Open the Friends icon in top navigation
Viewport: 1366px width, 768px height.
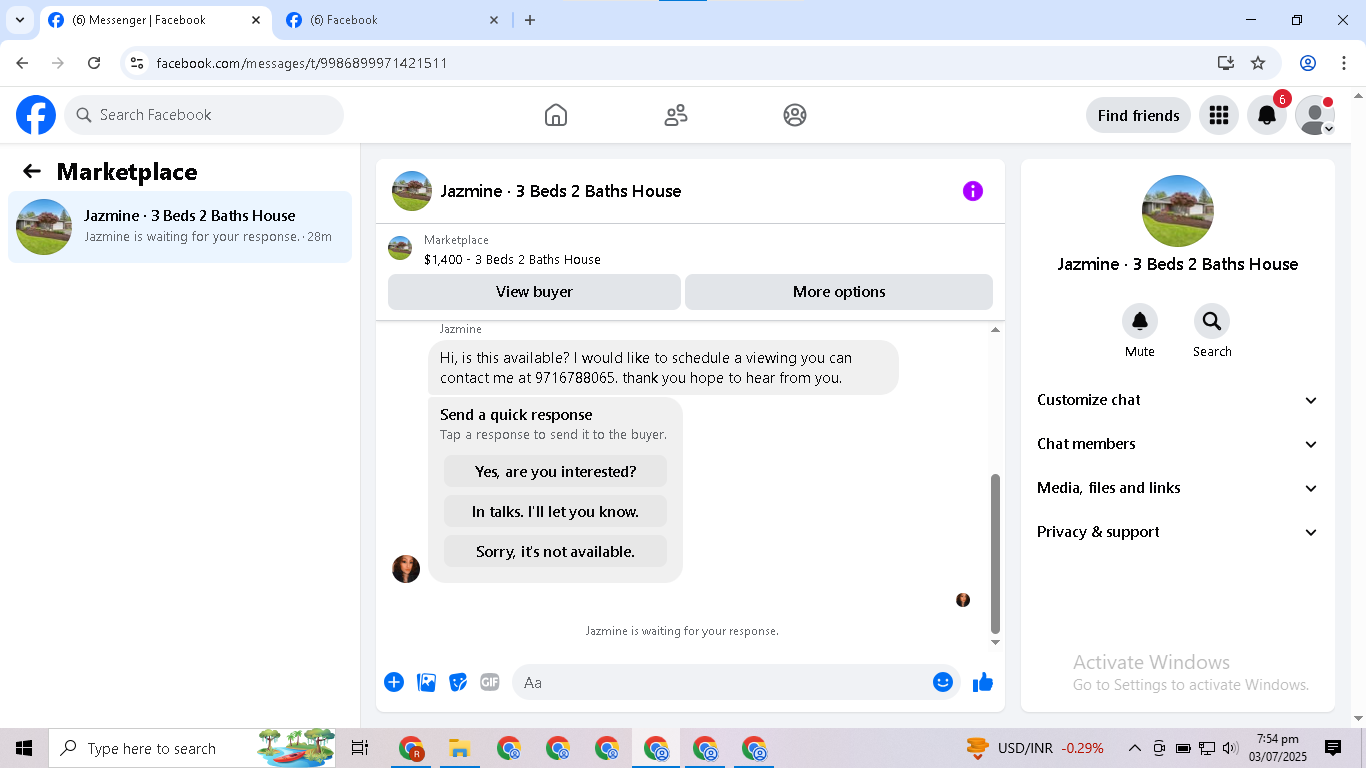(x=676, y=115)
